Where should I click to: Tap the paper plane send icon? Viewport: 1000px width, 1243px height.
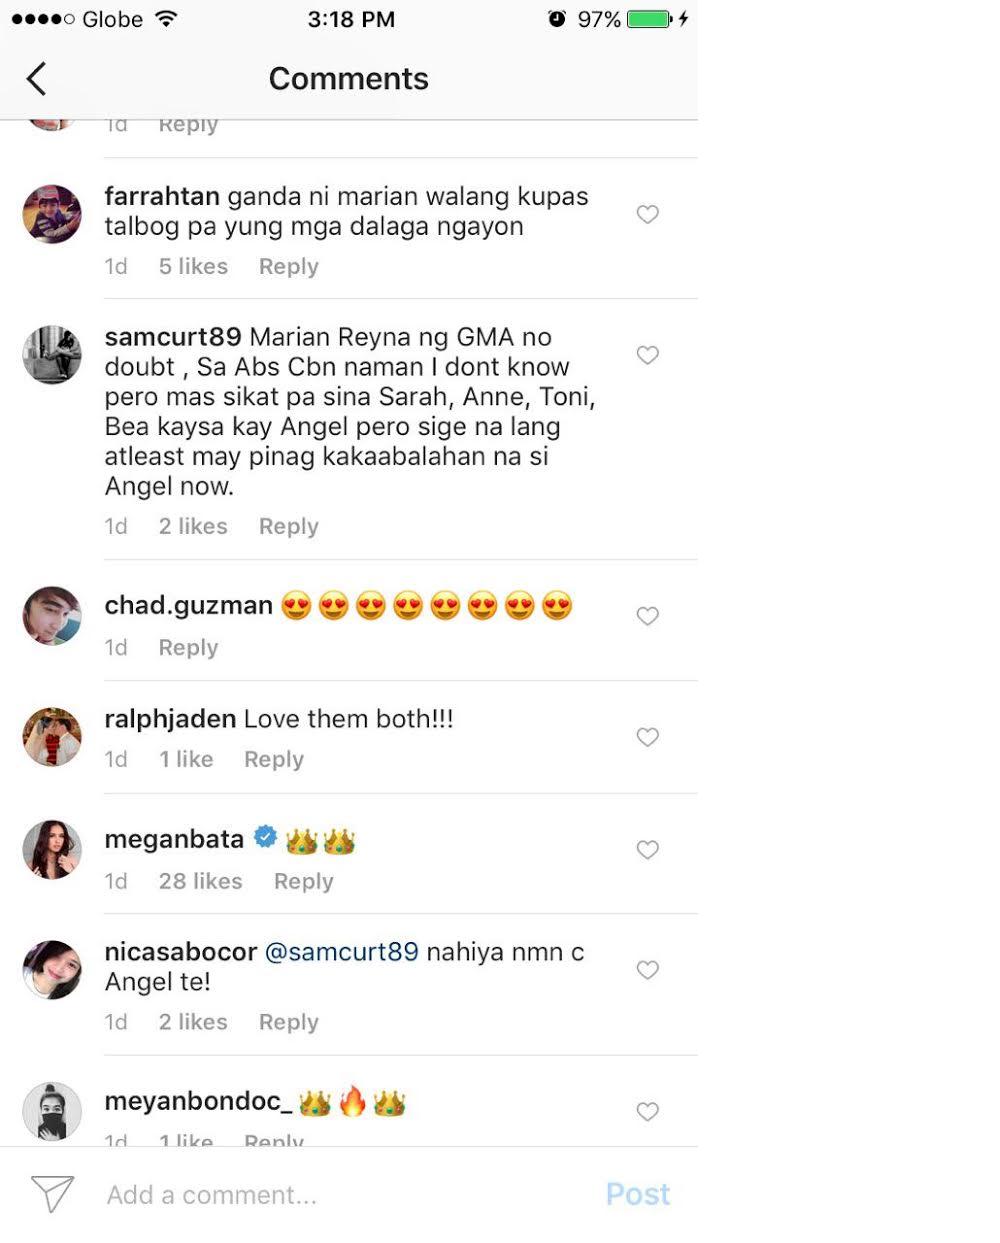click(x=52, y=1193)
